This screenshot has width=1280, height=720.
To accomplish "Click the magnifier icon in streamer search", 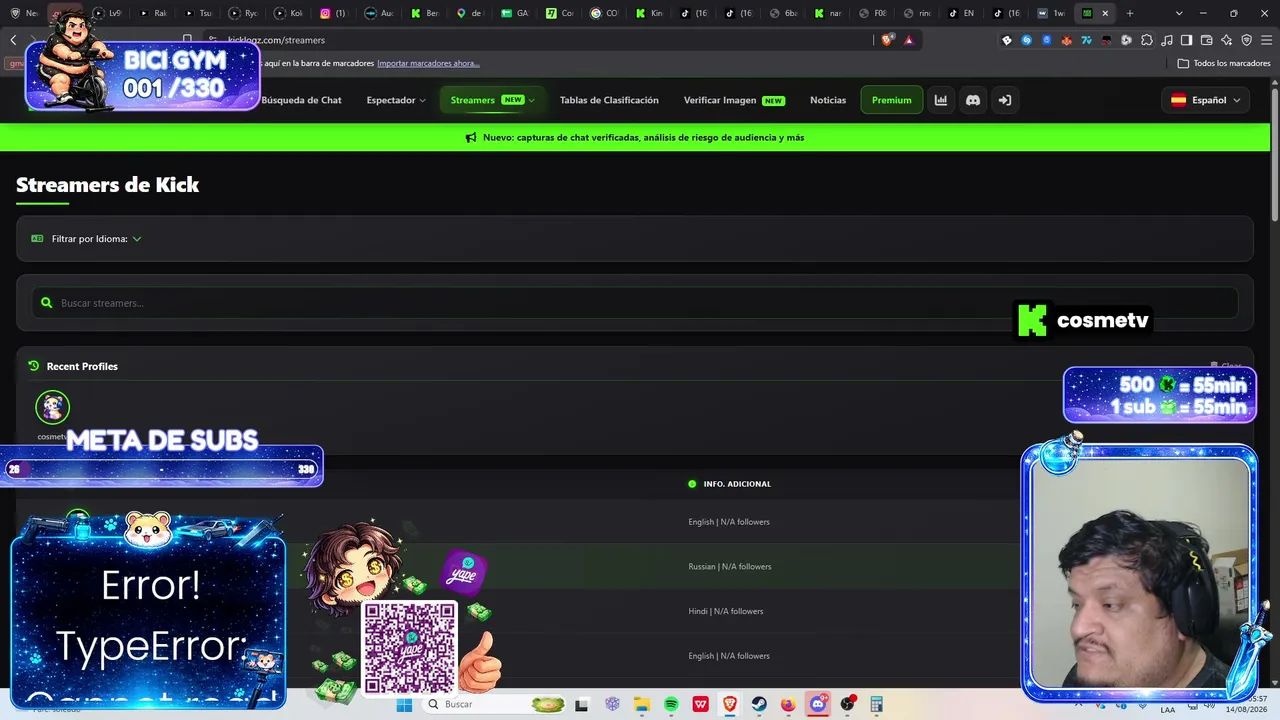I will click(46, 303).
